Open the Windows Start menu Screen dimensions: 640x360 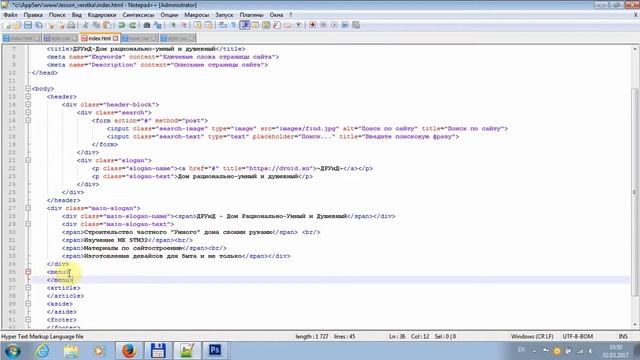pos(13,351)
